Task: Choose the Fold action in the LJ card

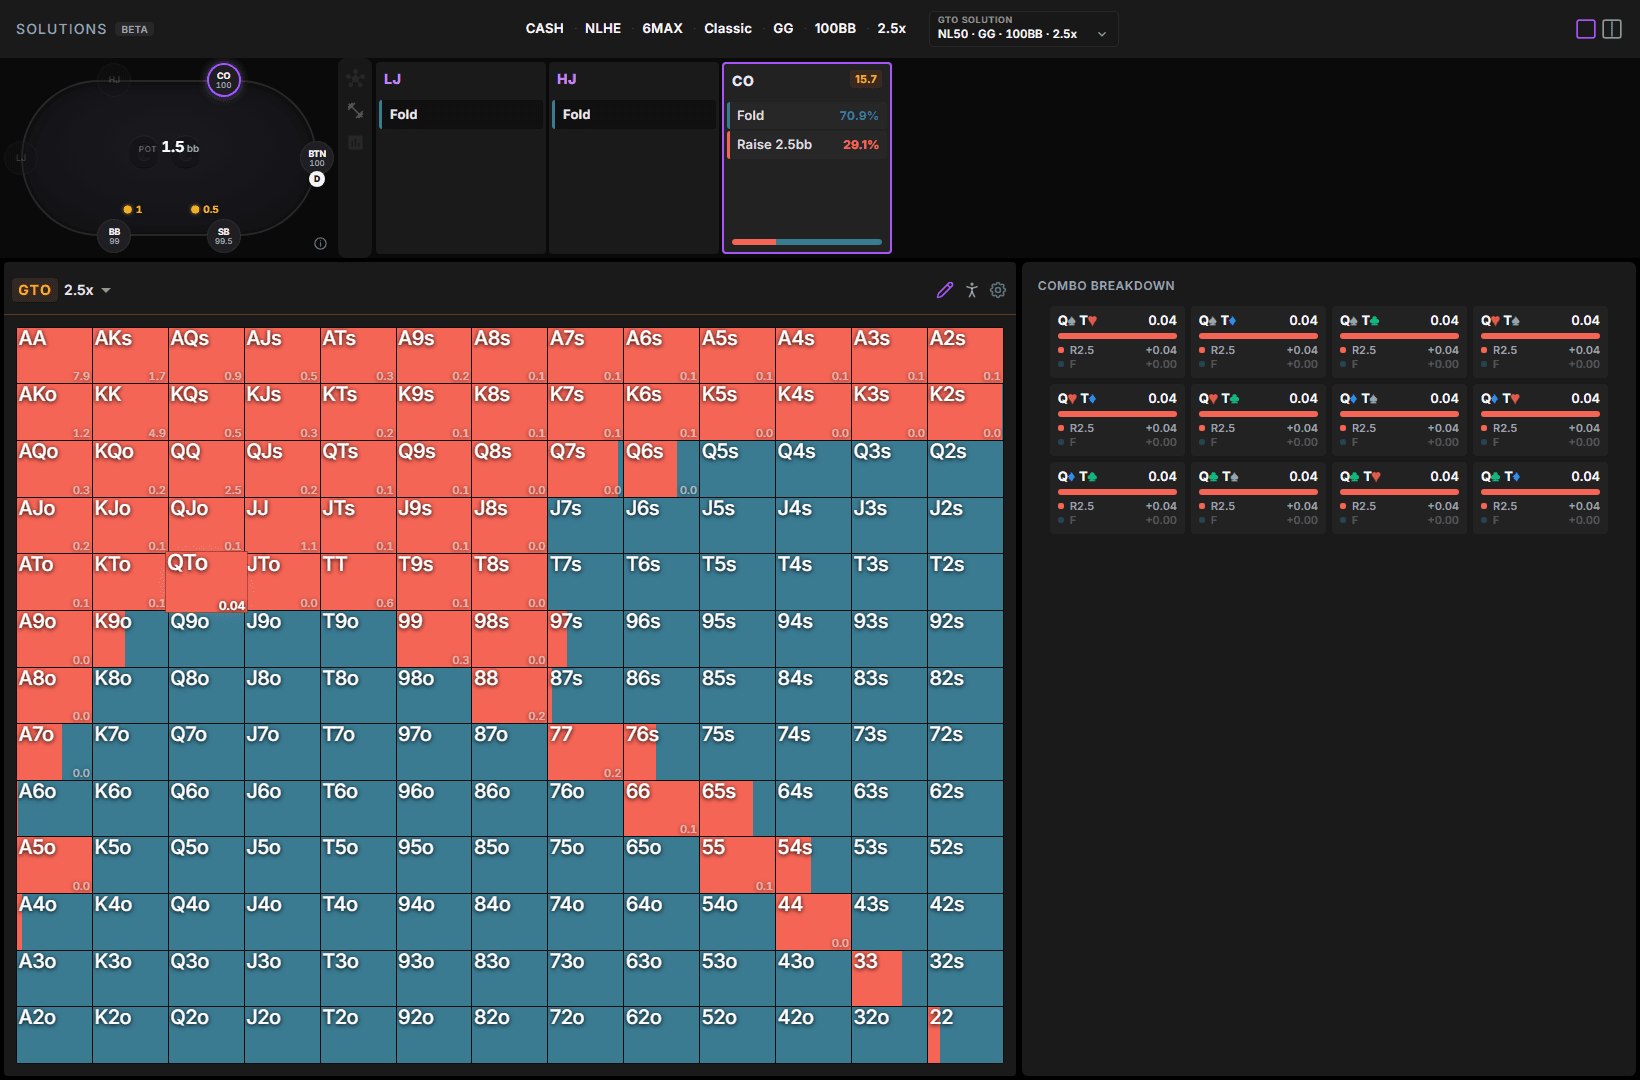Action: (x=461, y=114)
